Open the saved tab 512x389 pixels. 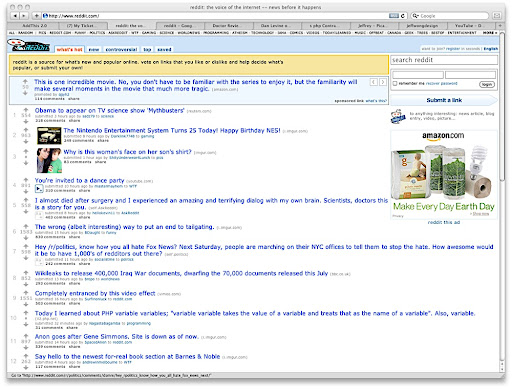(x=164, y=49)
